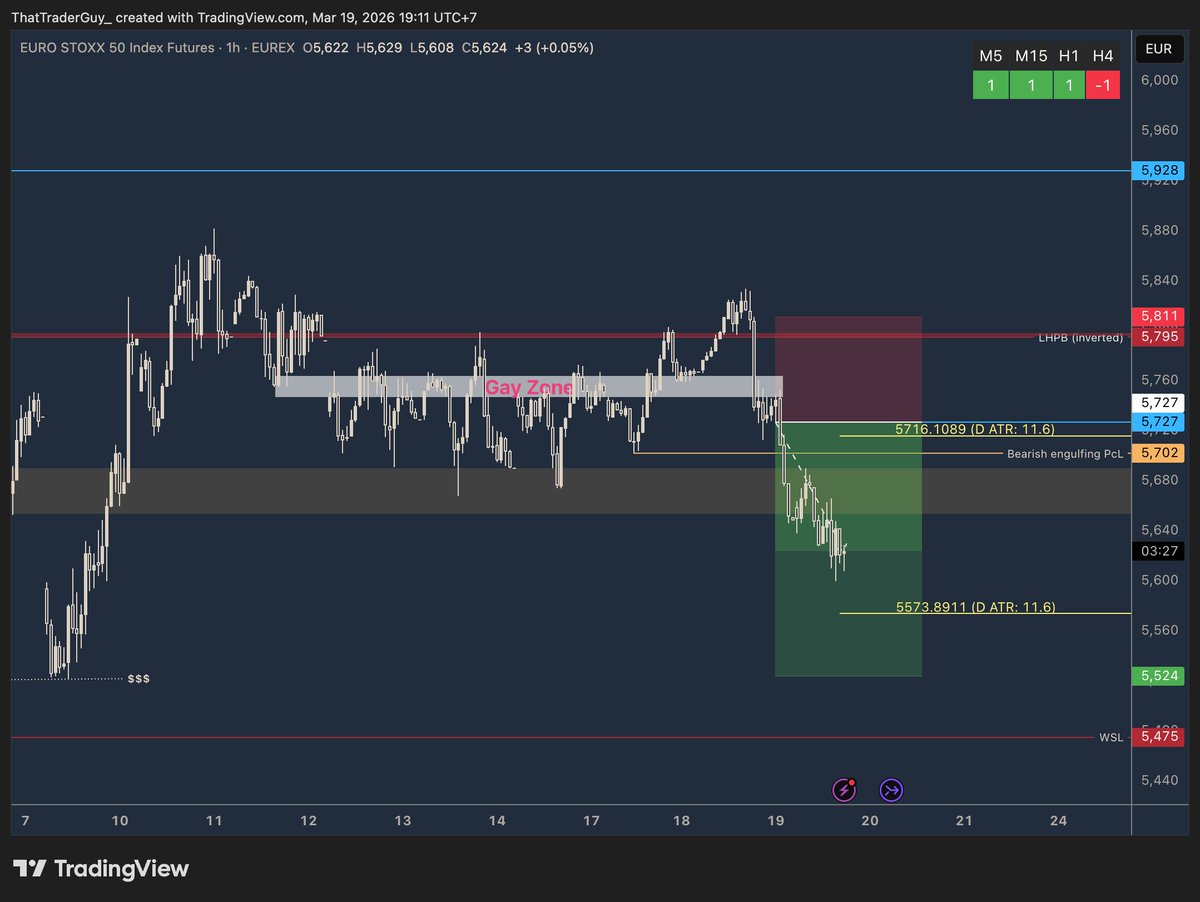The height and width of the screenshot is (902, 1200).
Task: Click the blue 5,928 price label on the axis
Action: (x=1158, y=170)
